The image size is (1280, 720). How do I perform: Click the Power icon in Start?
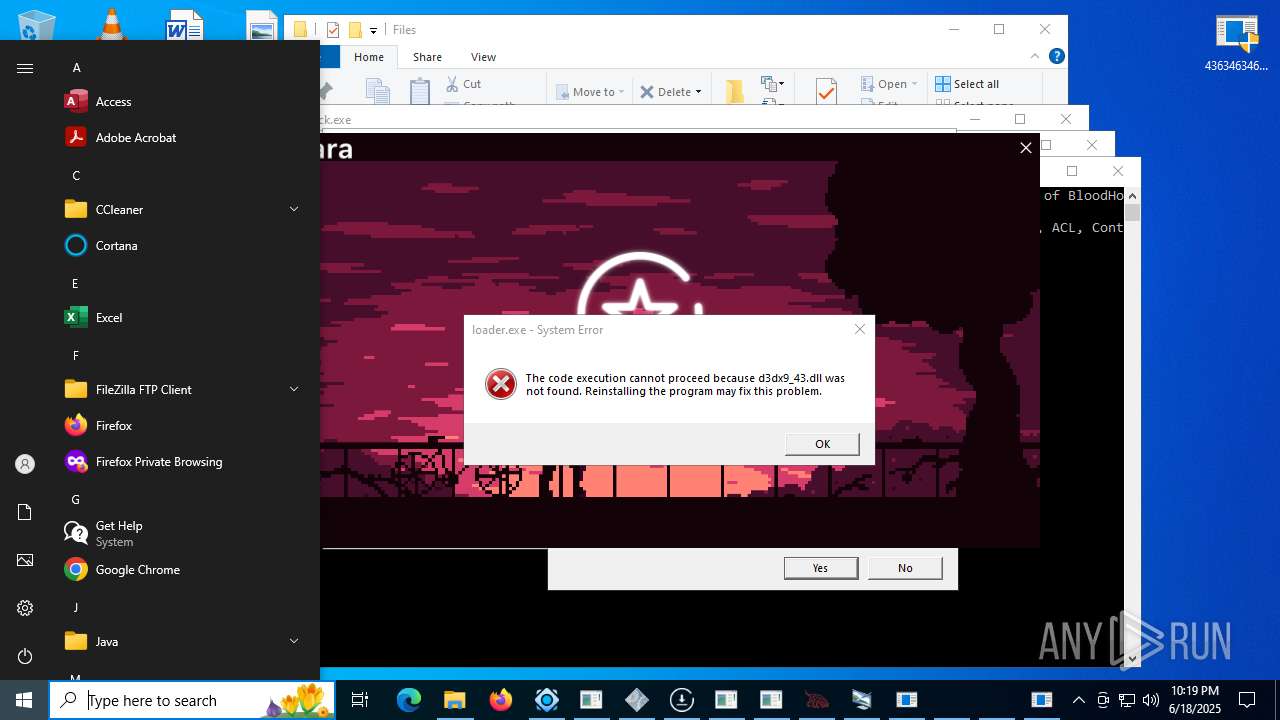(x=25, y=656)
